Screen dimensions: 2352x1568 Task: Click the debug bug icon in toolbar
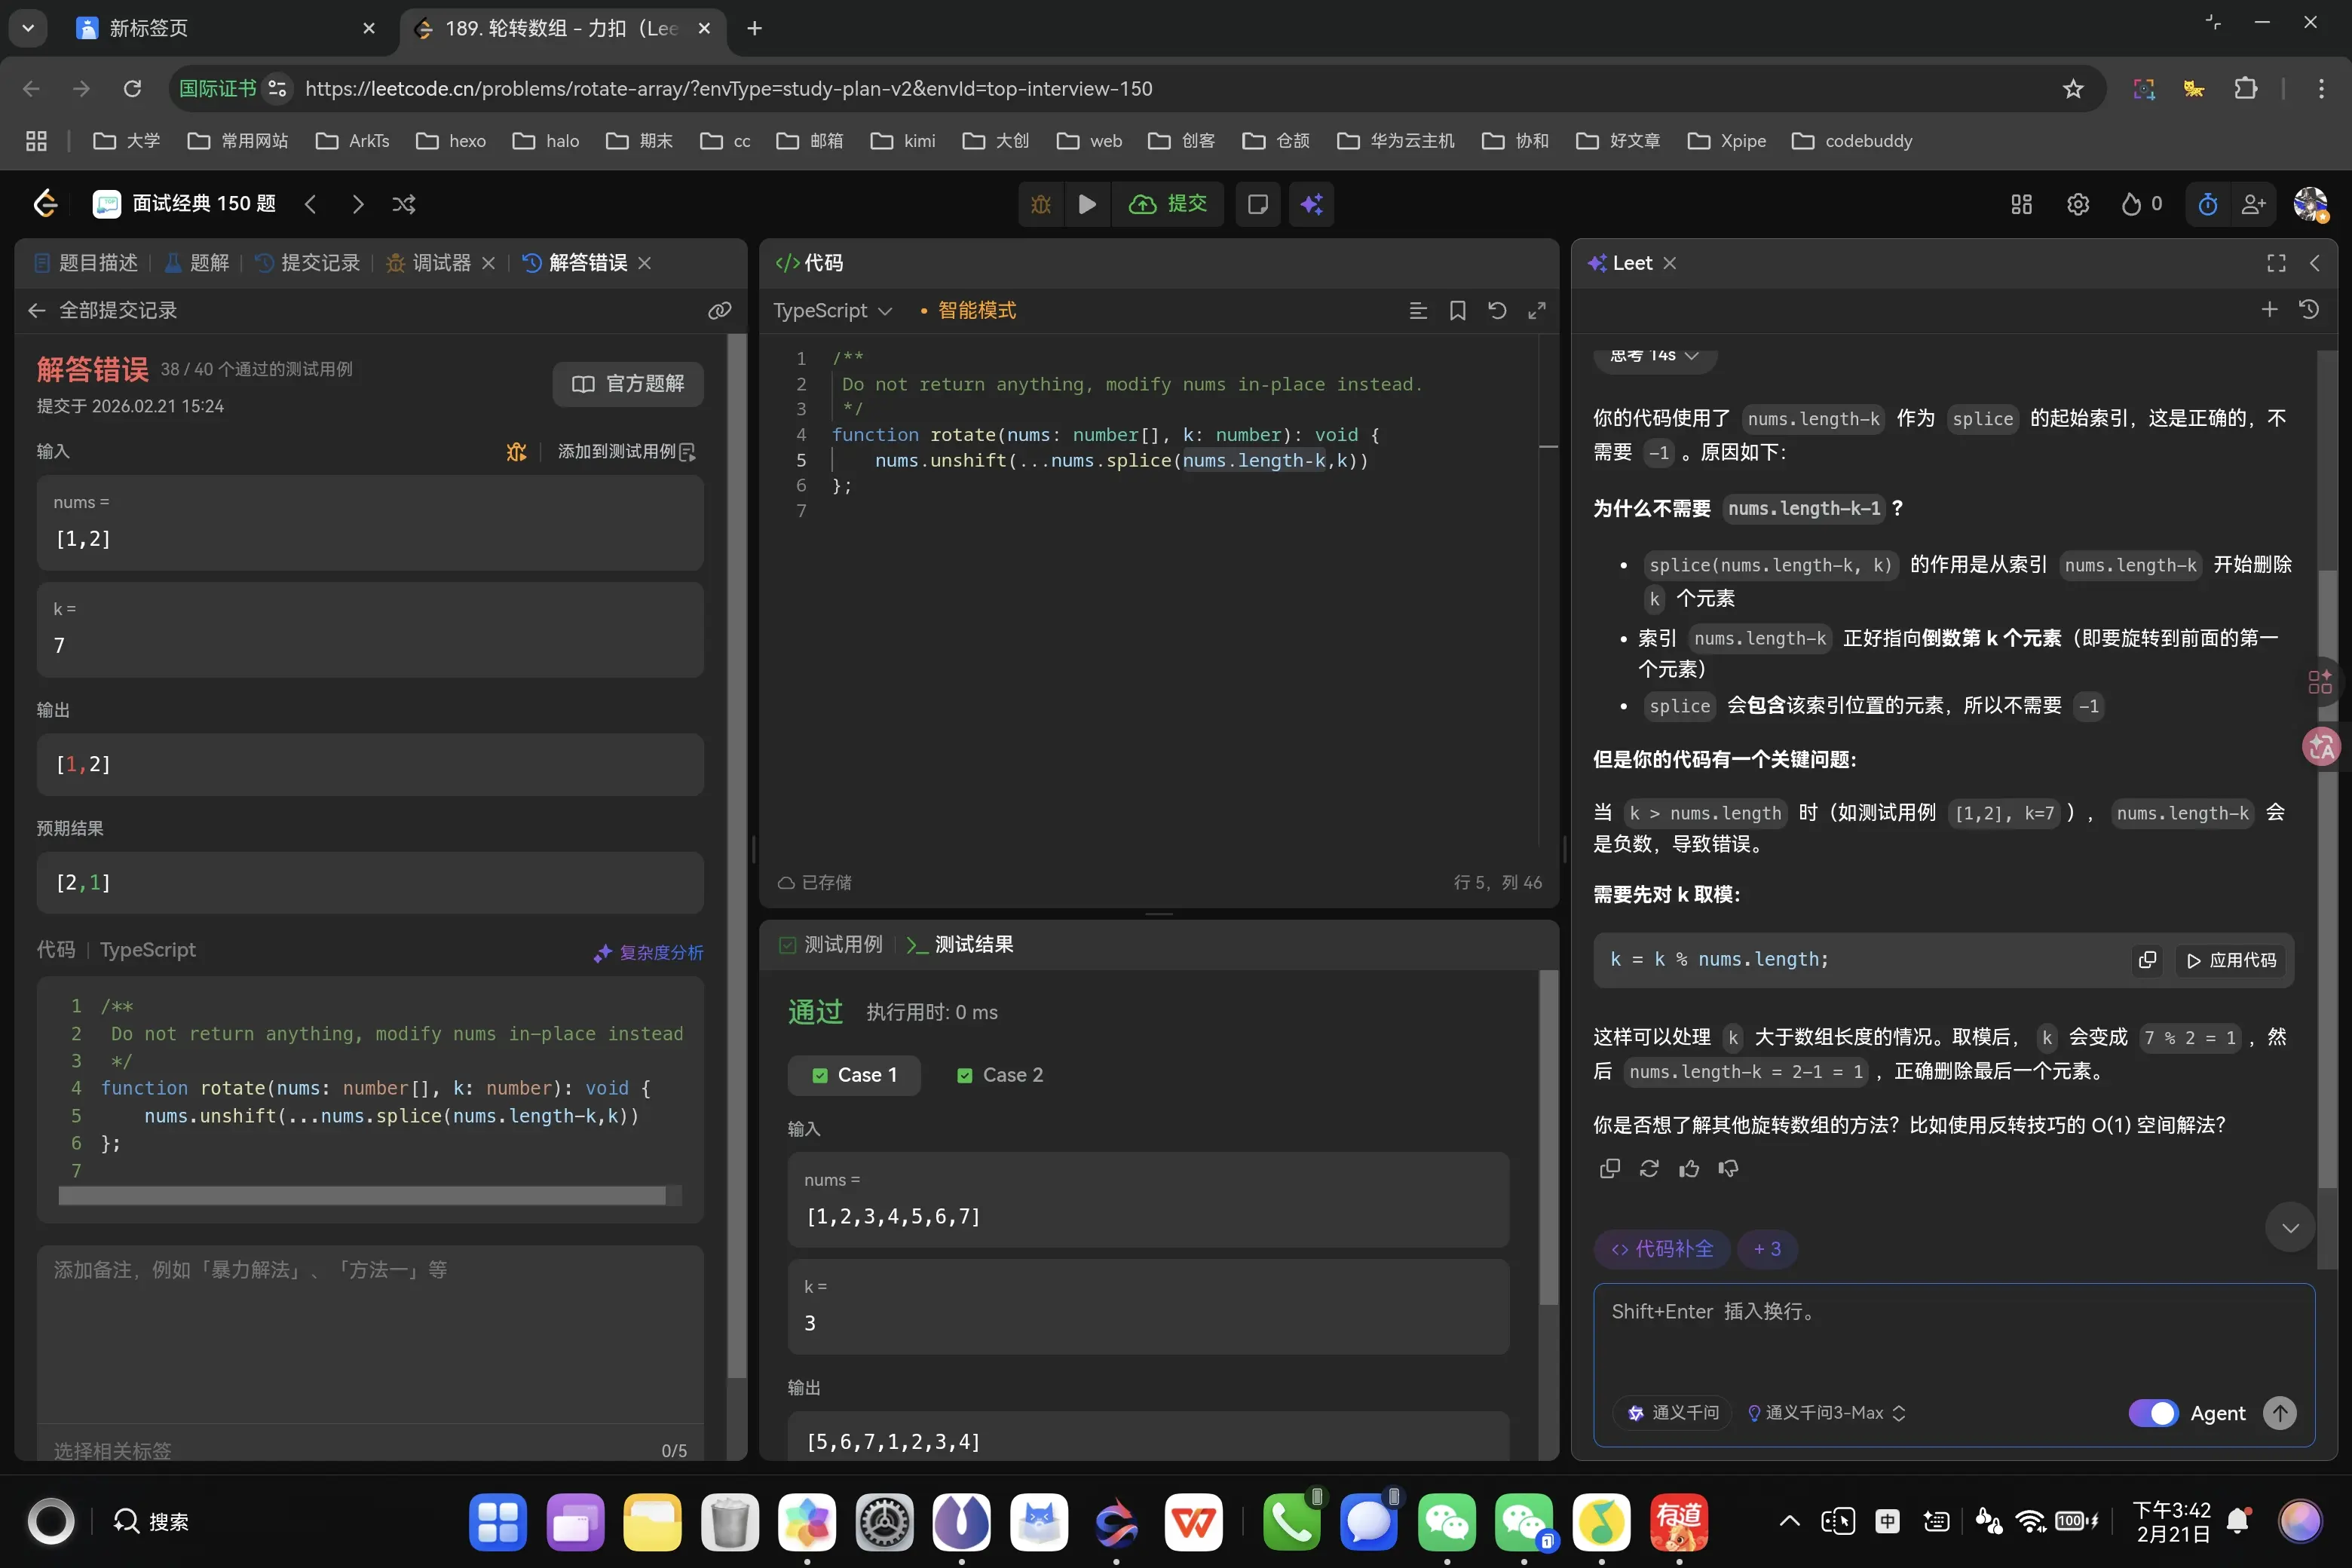pos(1041,204)
